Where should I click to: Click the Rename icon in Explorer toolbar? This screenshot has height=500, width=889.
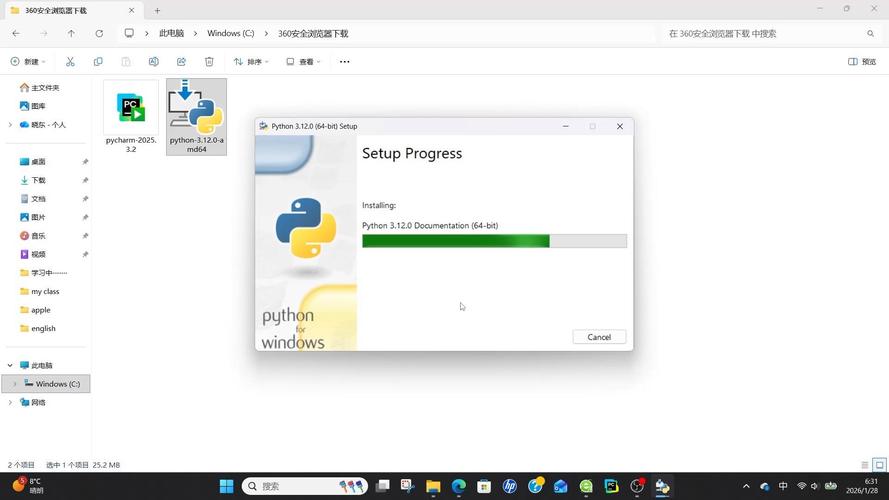[154, 61]
